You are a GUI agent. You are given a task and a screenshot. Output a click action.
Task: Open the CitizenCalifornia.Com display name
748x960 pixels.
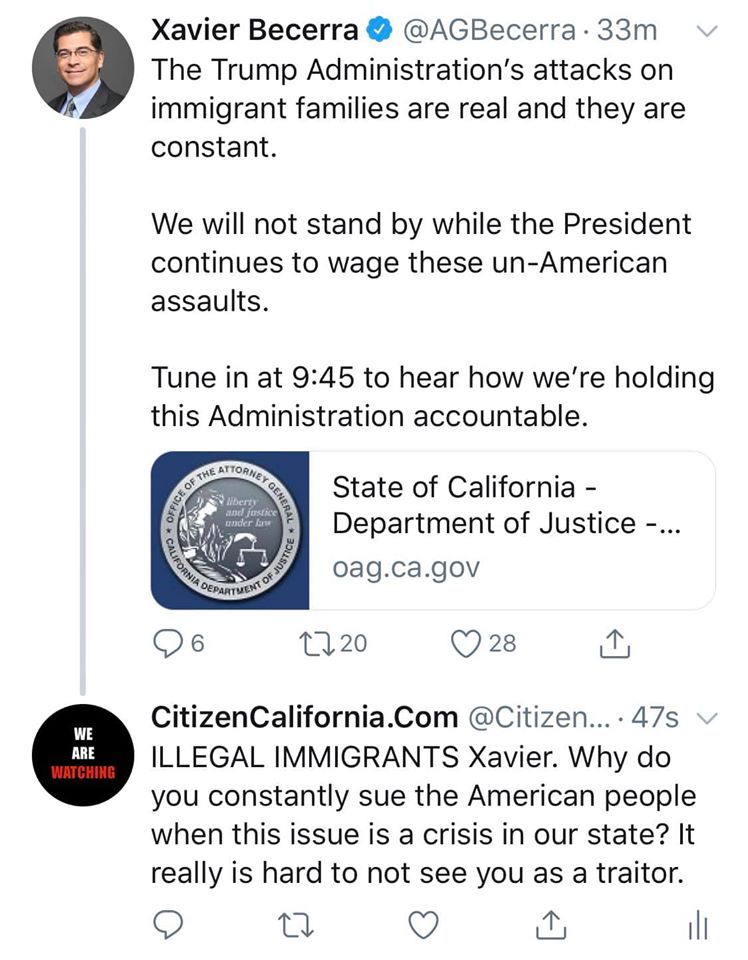pyautogui.click(x=303, y=717)
